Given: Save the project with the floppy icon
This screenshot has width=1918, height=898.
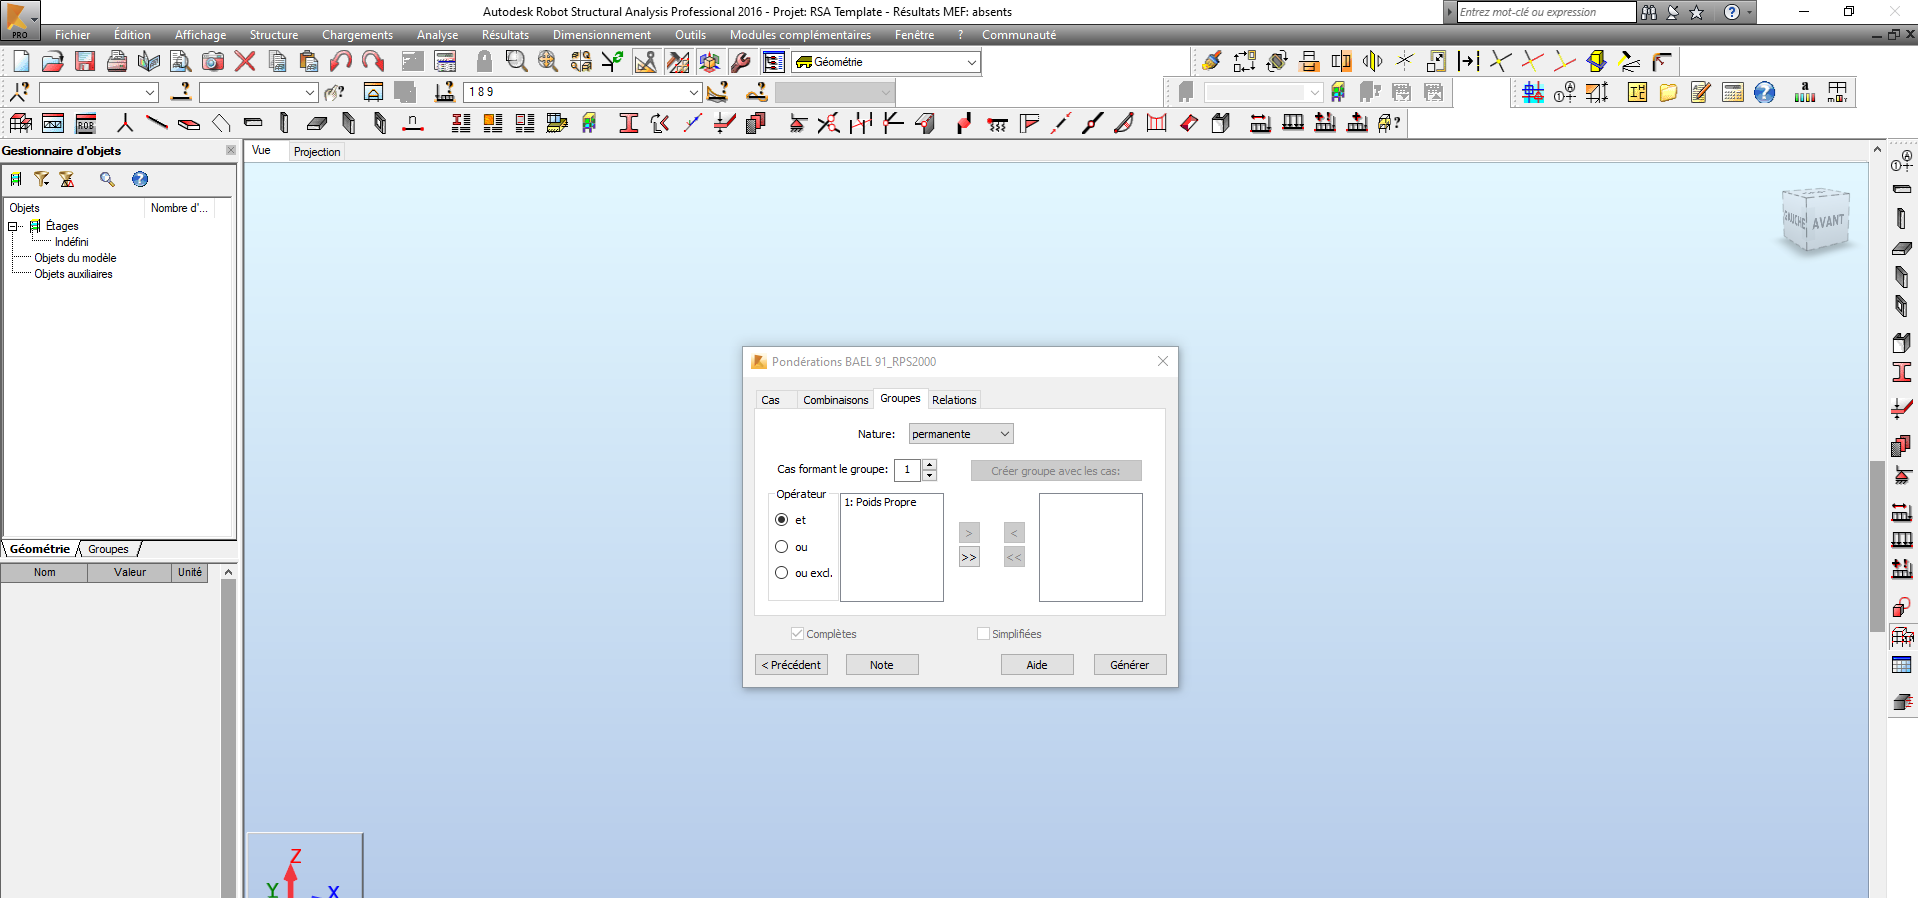Looking at the screenshot, I should pyautogui.click(x=85, y=61).
